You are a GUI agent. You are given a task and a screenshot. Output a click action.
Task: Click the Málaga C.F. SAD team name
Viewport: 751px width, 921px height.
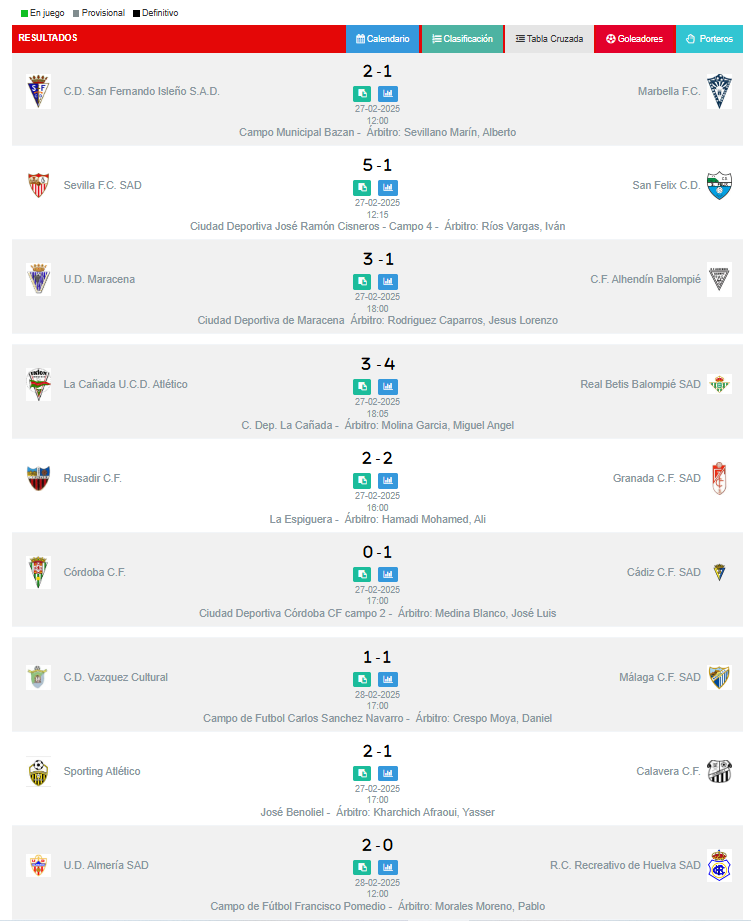(659, 677)
